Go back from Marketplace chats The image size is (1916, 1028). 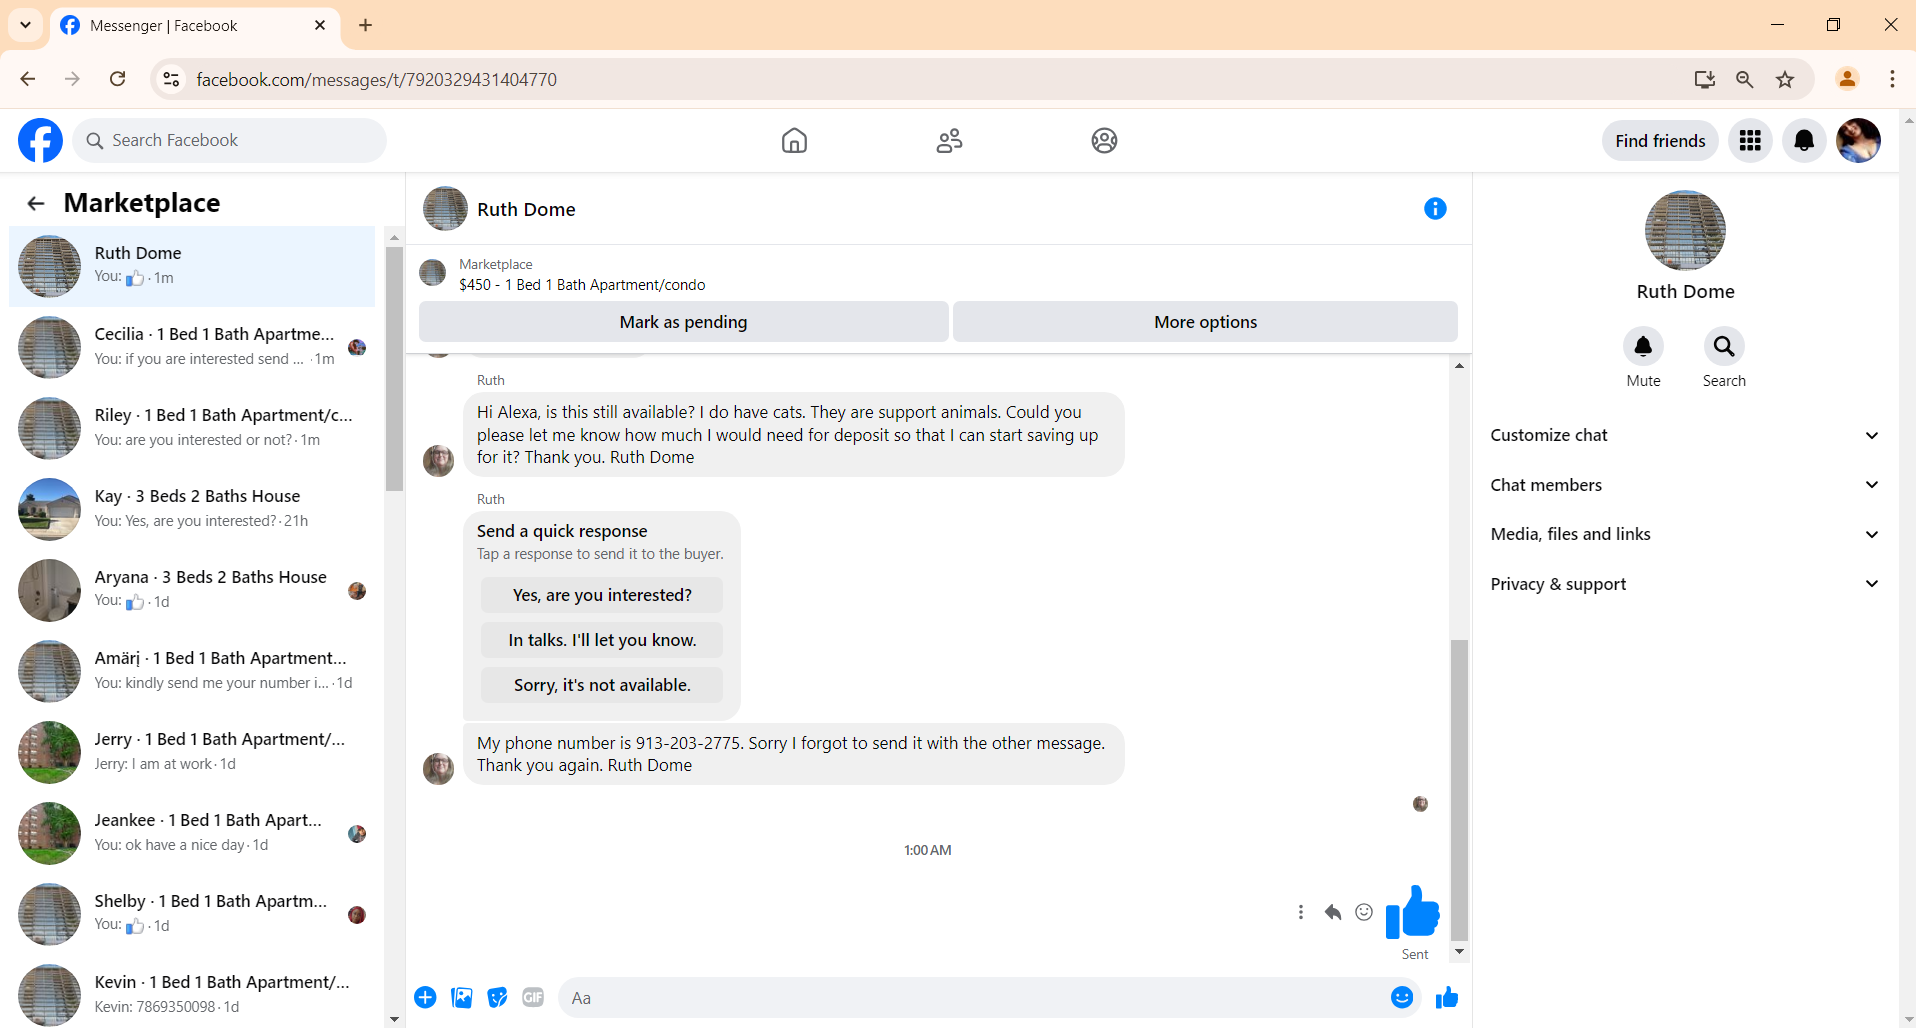[x=36, y=204]
